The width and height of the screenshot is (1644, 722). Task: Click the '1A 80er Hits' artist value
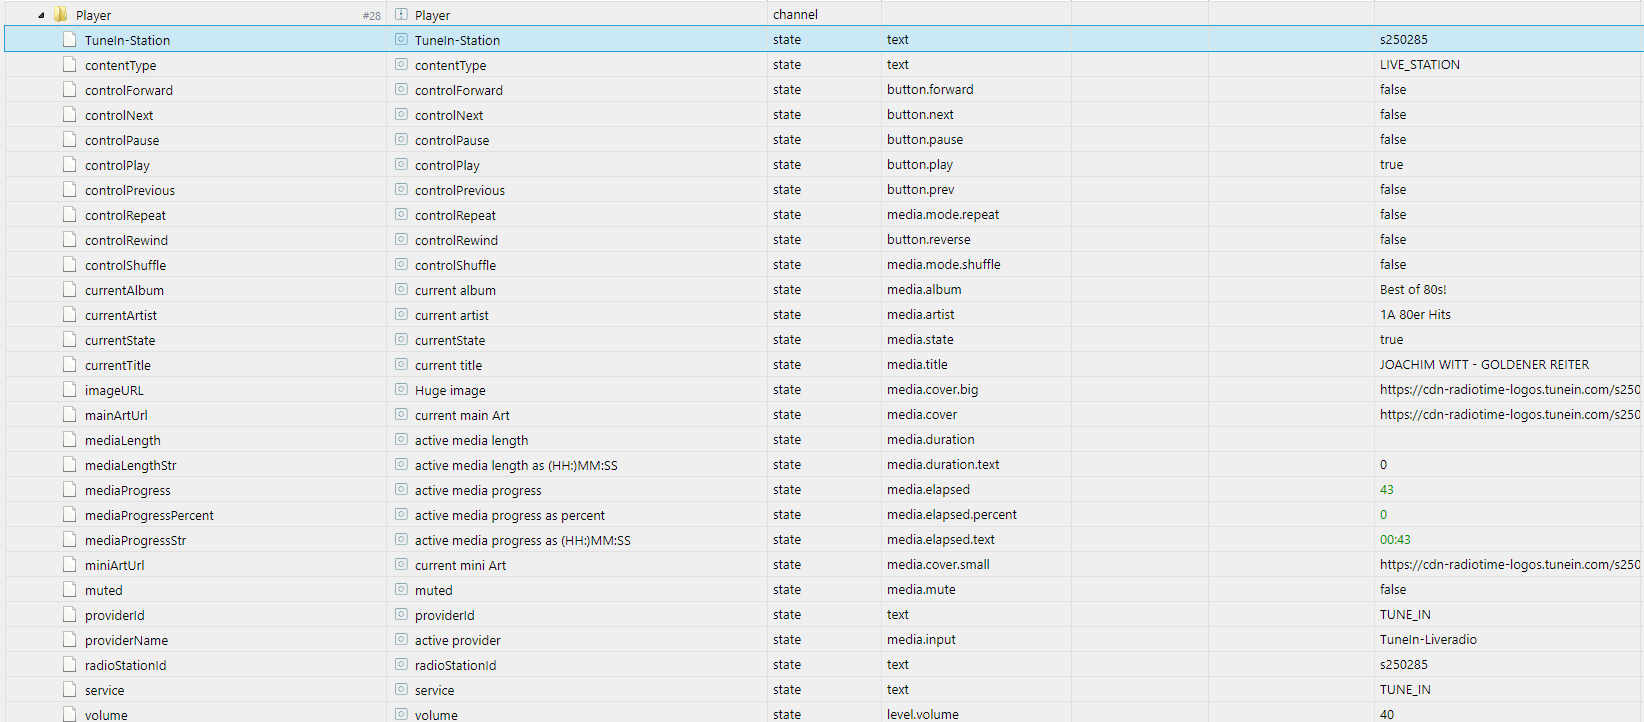tap(1415, 315)
